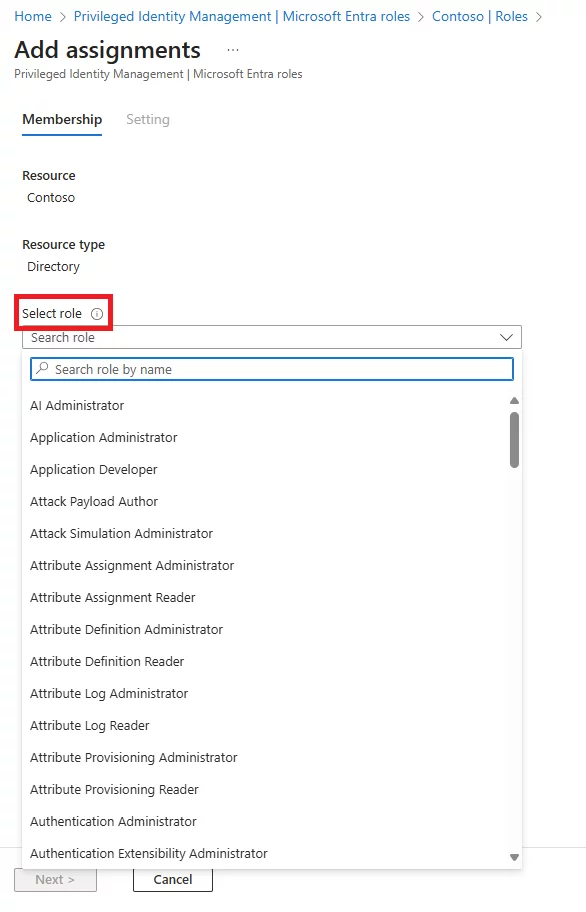Screen dimensions: 586x912
Task: Open the ellipsis menu next to Add assignments
Action: pyautogui.click(x=230, y=49)
